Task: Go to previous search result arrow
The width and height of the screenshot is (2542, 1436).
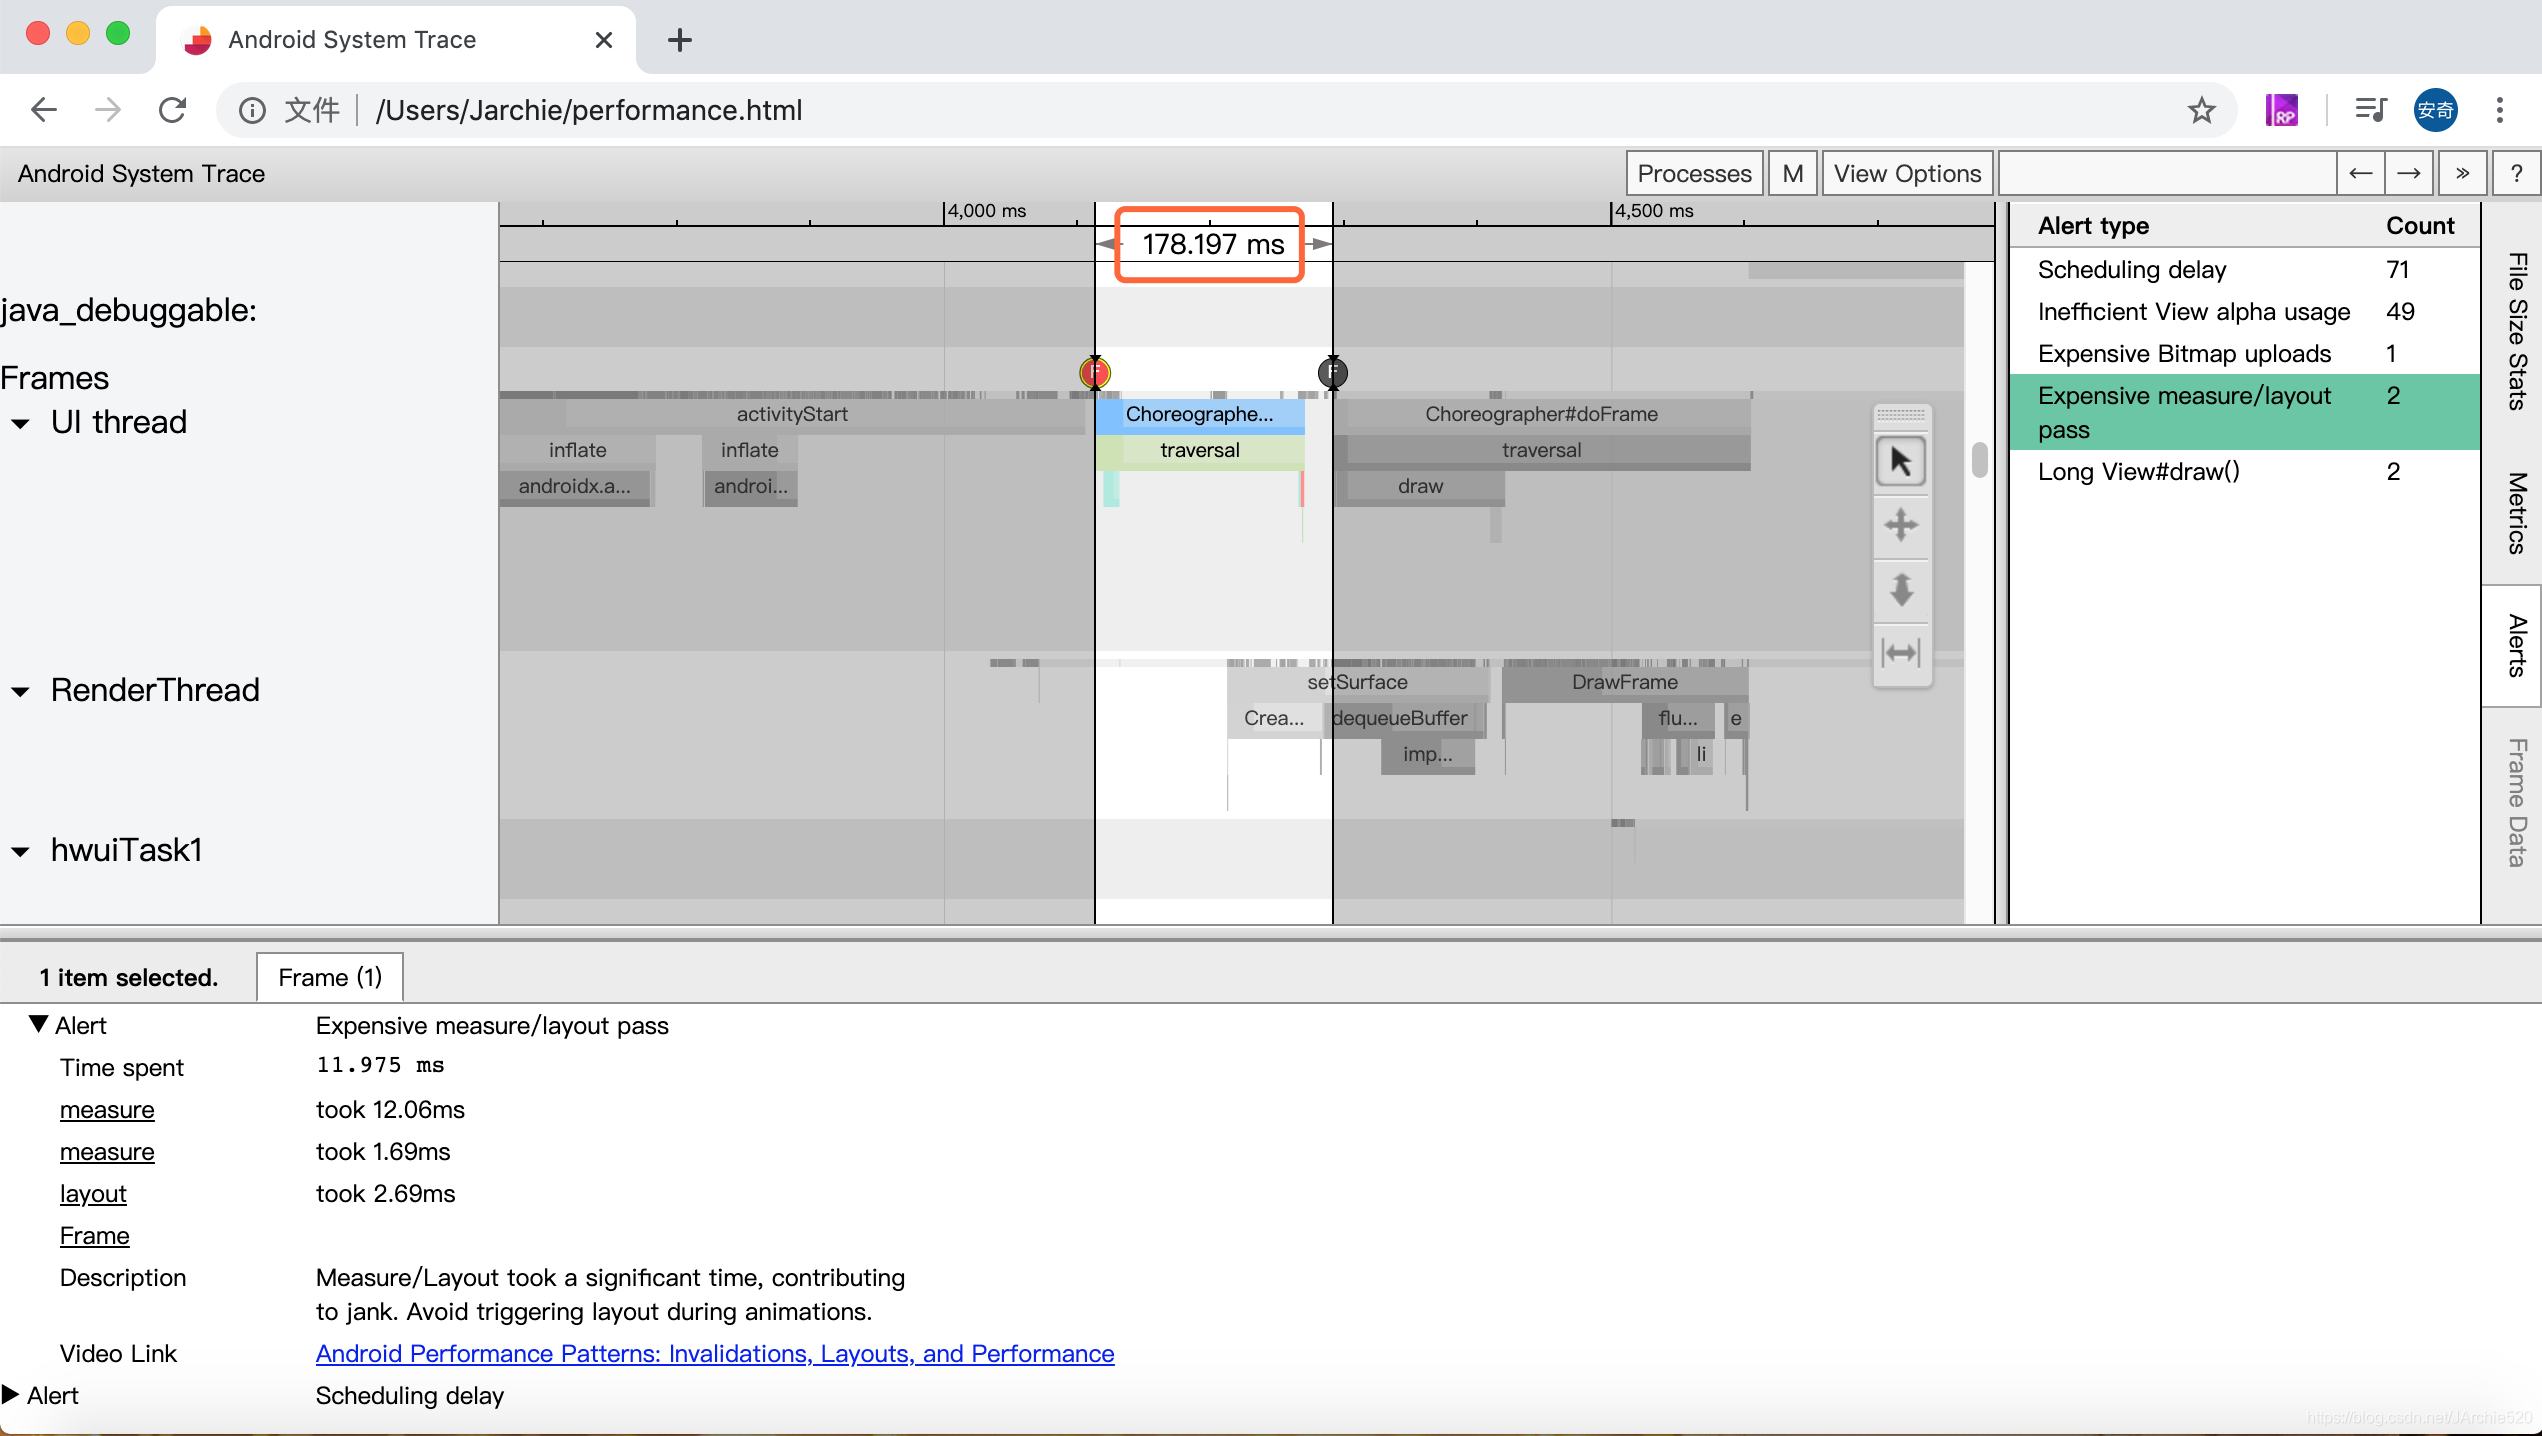Action: 2360,174
